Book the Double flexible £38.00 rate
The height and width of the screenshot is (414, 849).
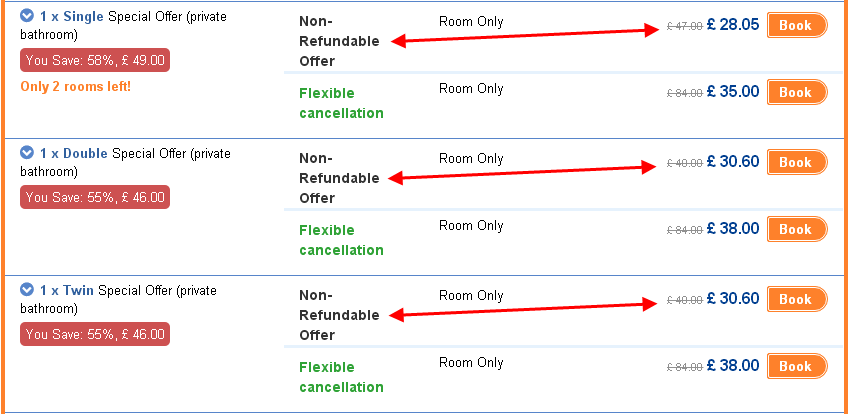[x=797, y=229]
